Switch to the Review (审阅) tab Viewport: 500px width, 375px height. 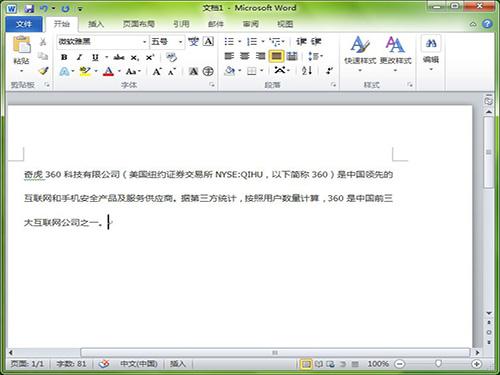coord(250,24)
